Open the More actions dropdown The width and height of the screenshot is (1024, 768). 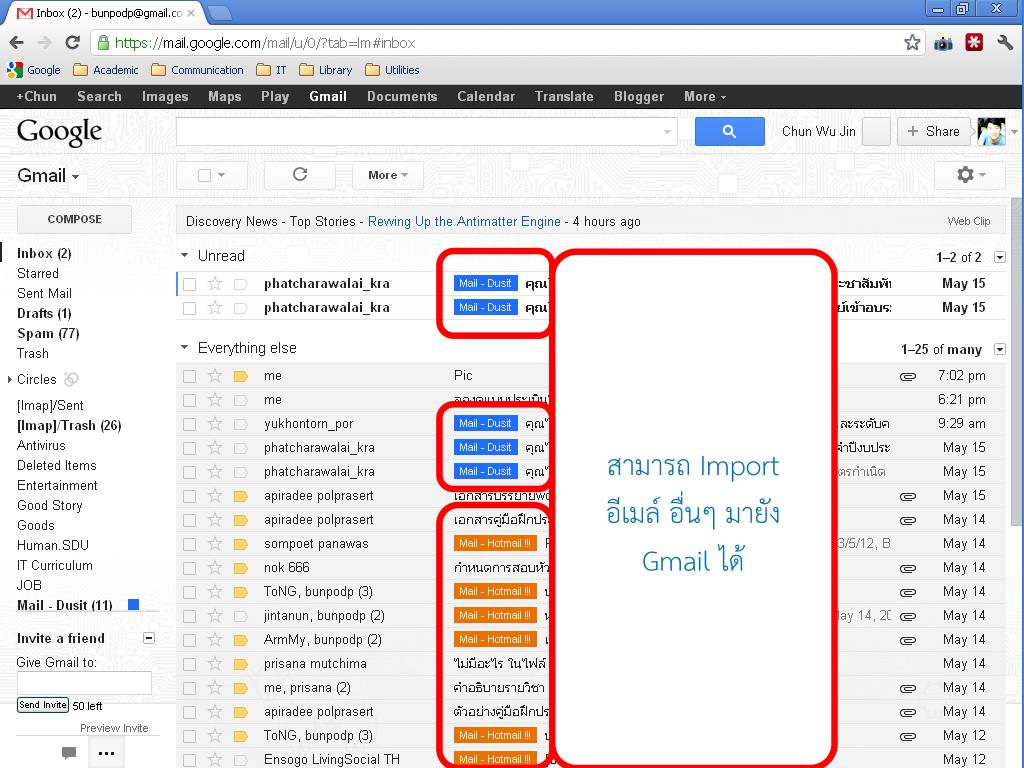pos(388,175)
